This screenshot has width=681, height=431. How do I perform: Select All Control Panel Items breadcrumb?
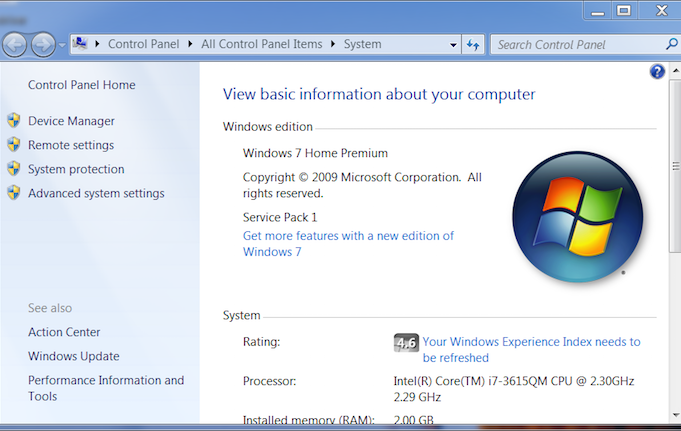click(261, 44)
